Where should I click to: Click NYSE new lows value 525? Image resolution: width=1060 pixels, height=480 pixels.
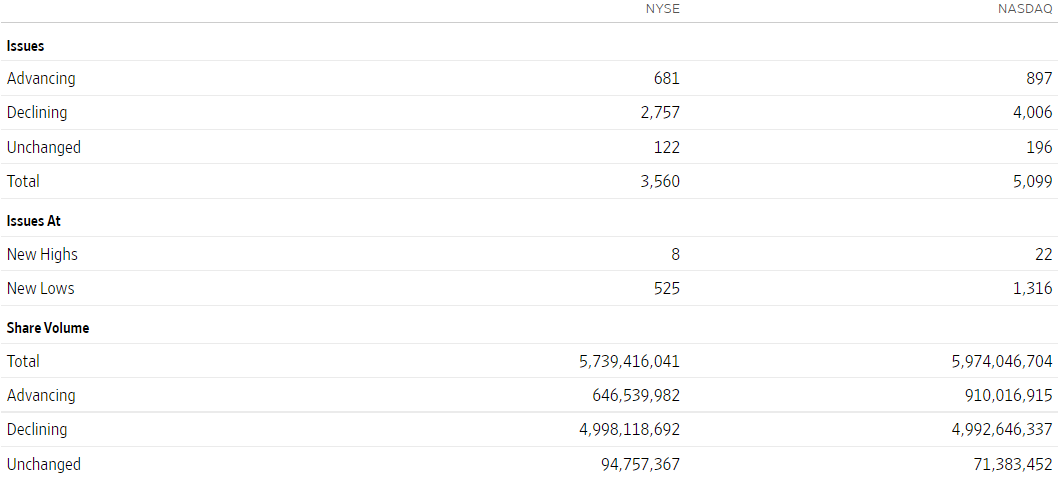coord(667,288)
